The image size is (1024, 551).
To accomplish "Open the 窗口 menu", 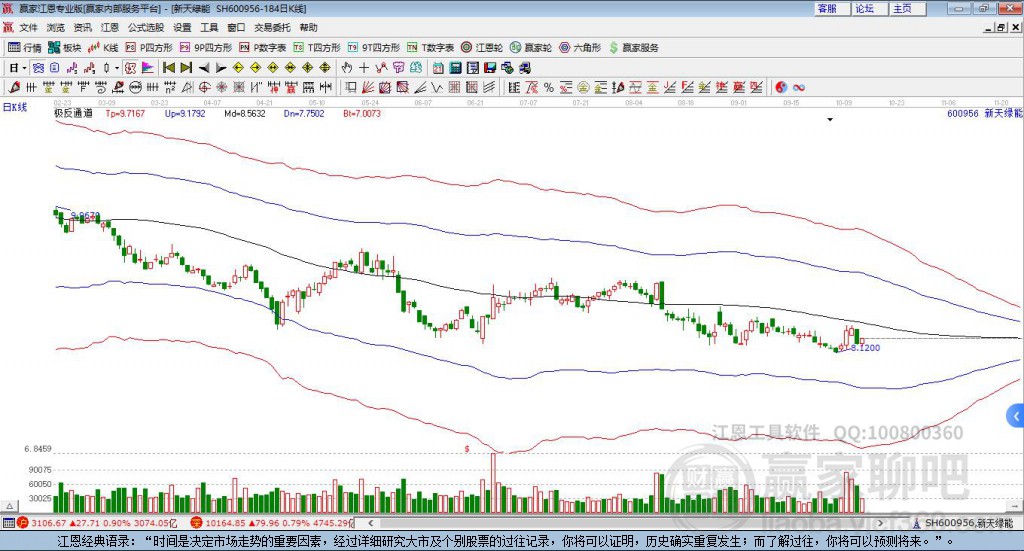I will pos(236,27).
